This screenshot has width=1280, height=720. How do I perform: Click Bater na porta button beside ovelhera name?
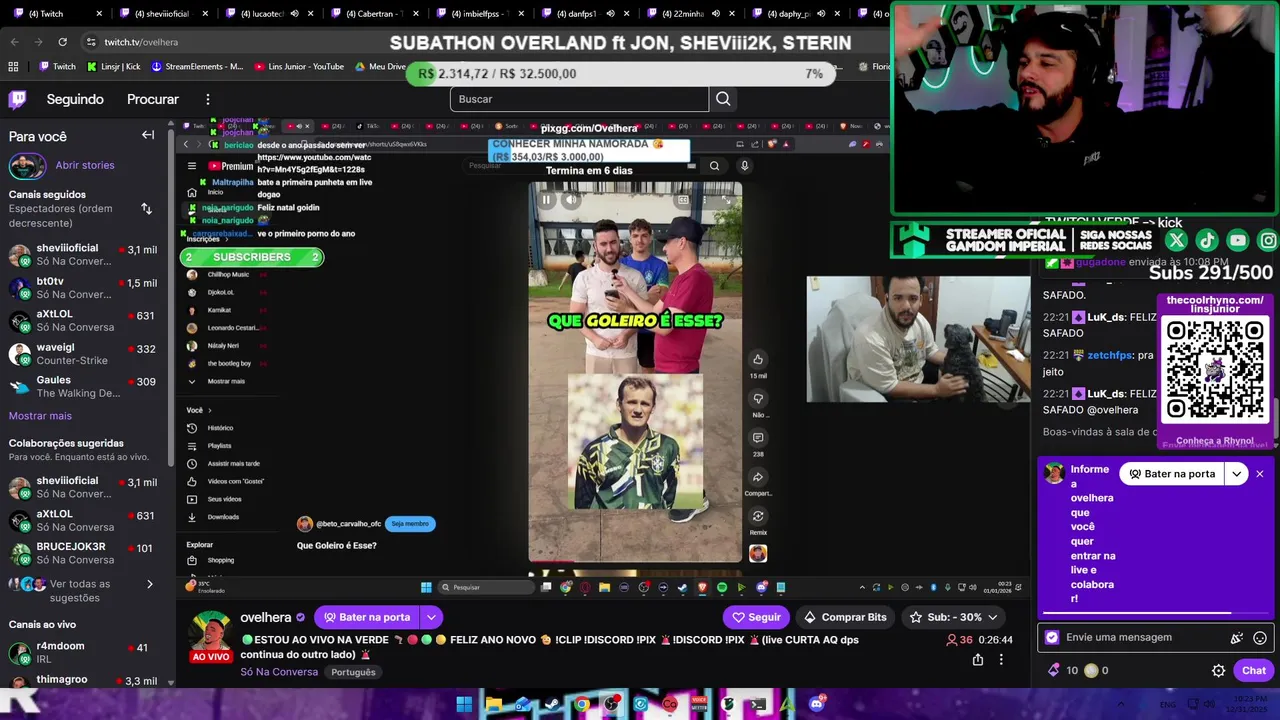tap(365, 617)
